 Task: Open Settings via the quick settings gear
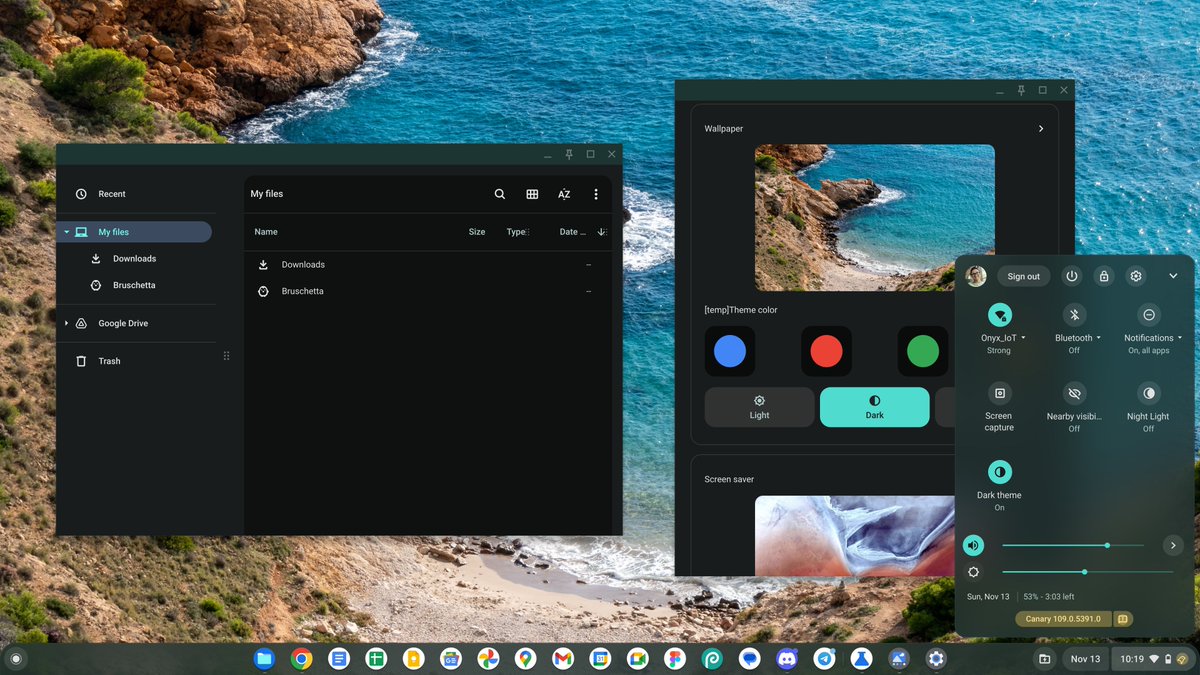pyautogui.click(x=1135, y=276)
